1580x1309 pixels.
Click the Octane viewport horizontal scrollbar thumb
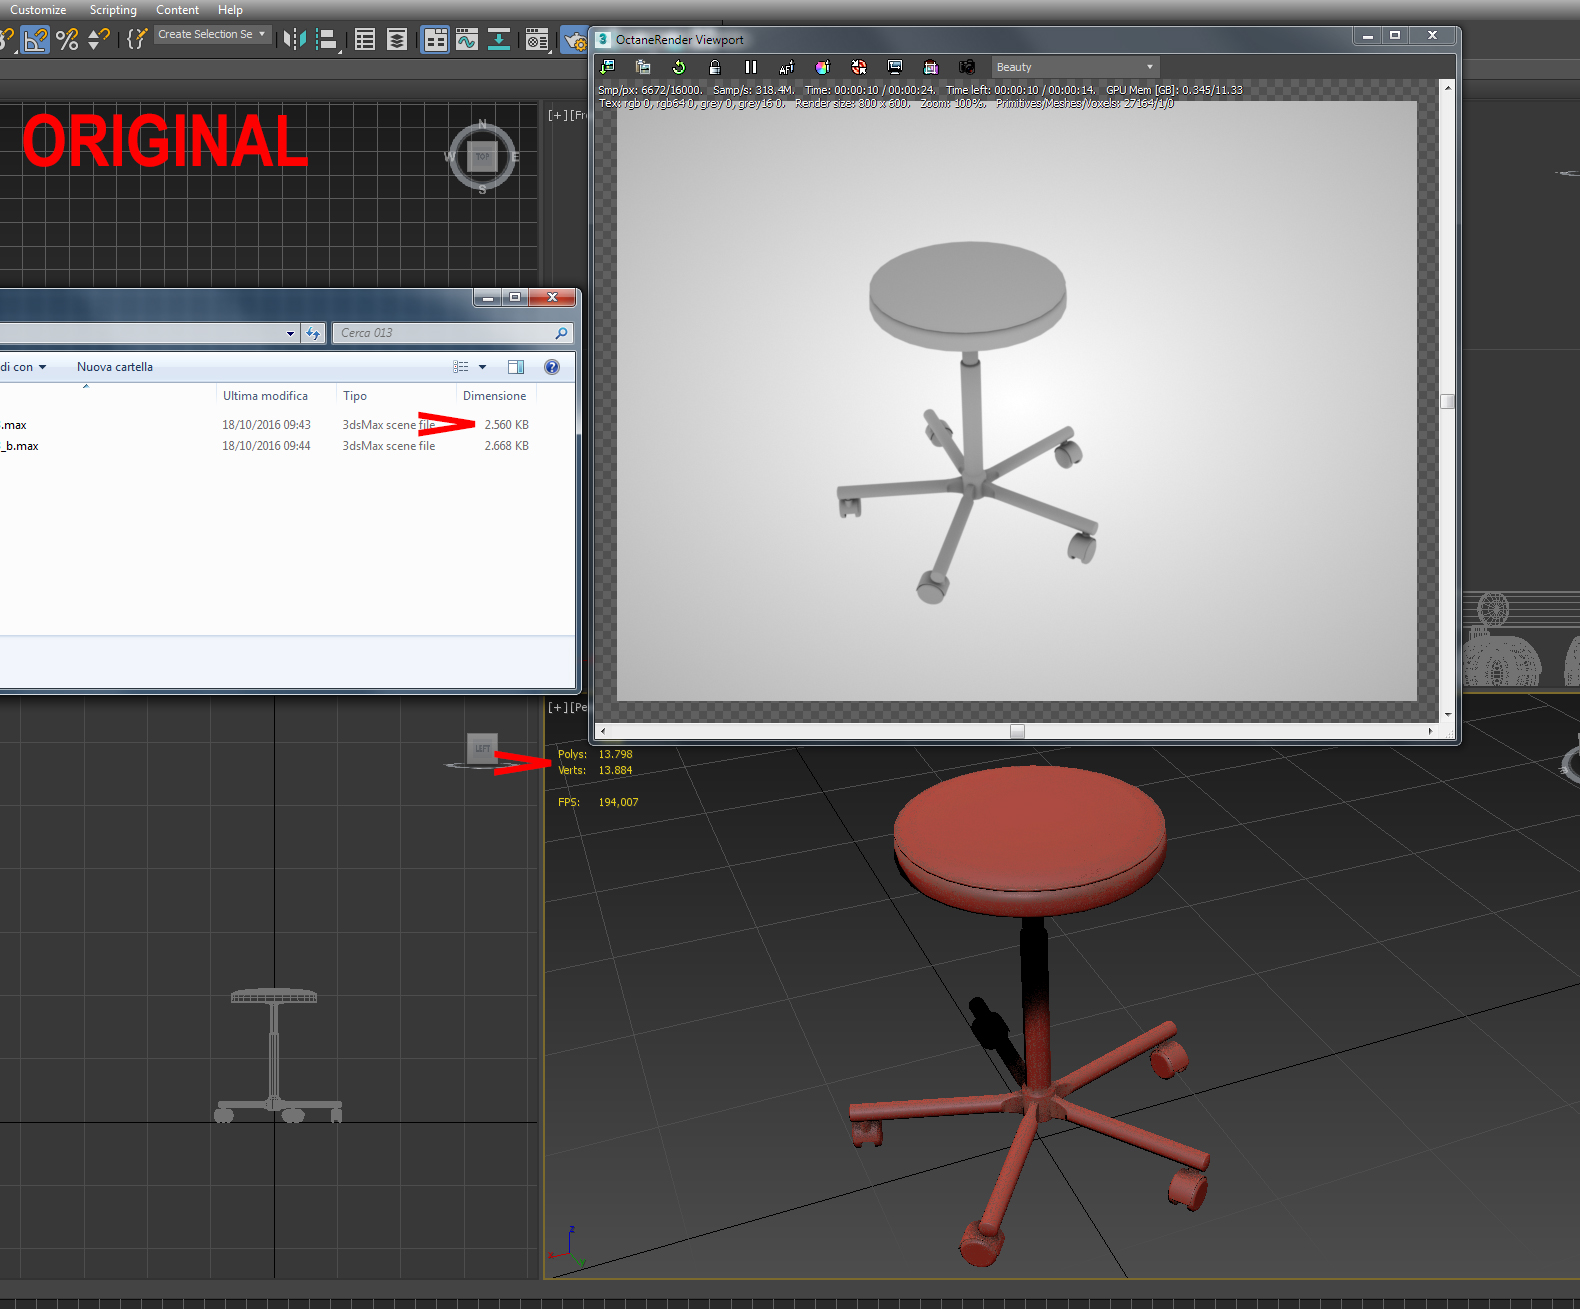click(x=1017, y=731)
